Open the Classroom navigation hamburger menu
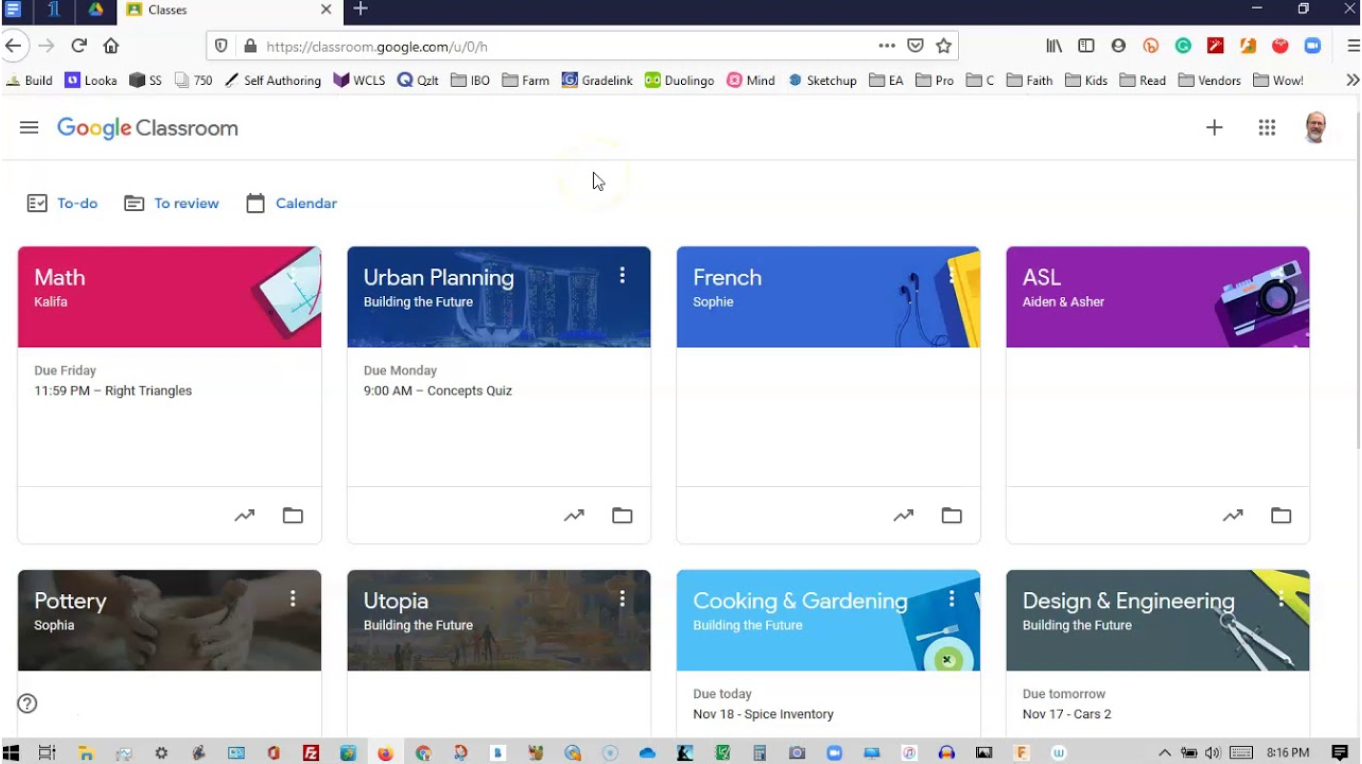 pos(29,127)
